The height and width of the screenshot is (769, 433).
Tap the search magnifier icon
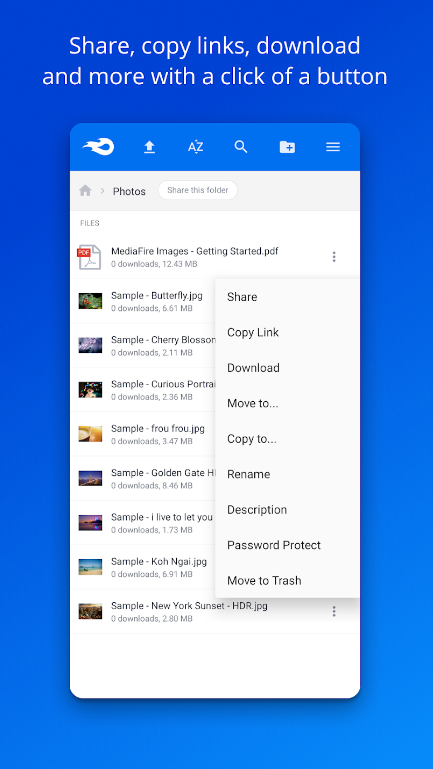click(241, 147)
